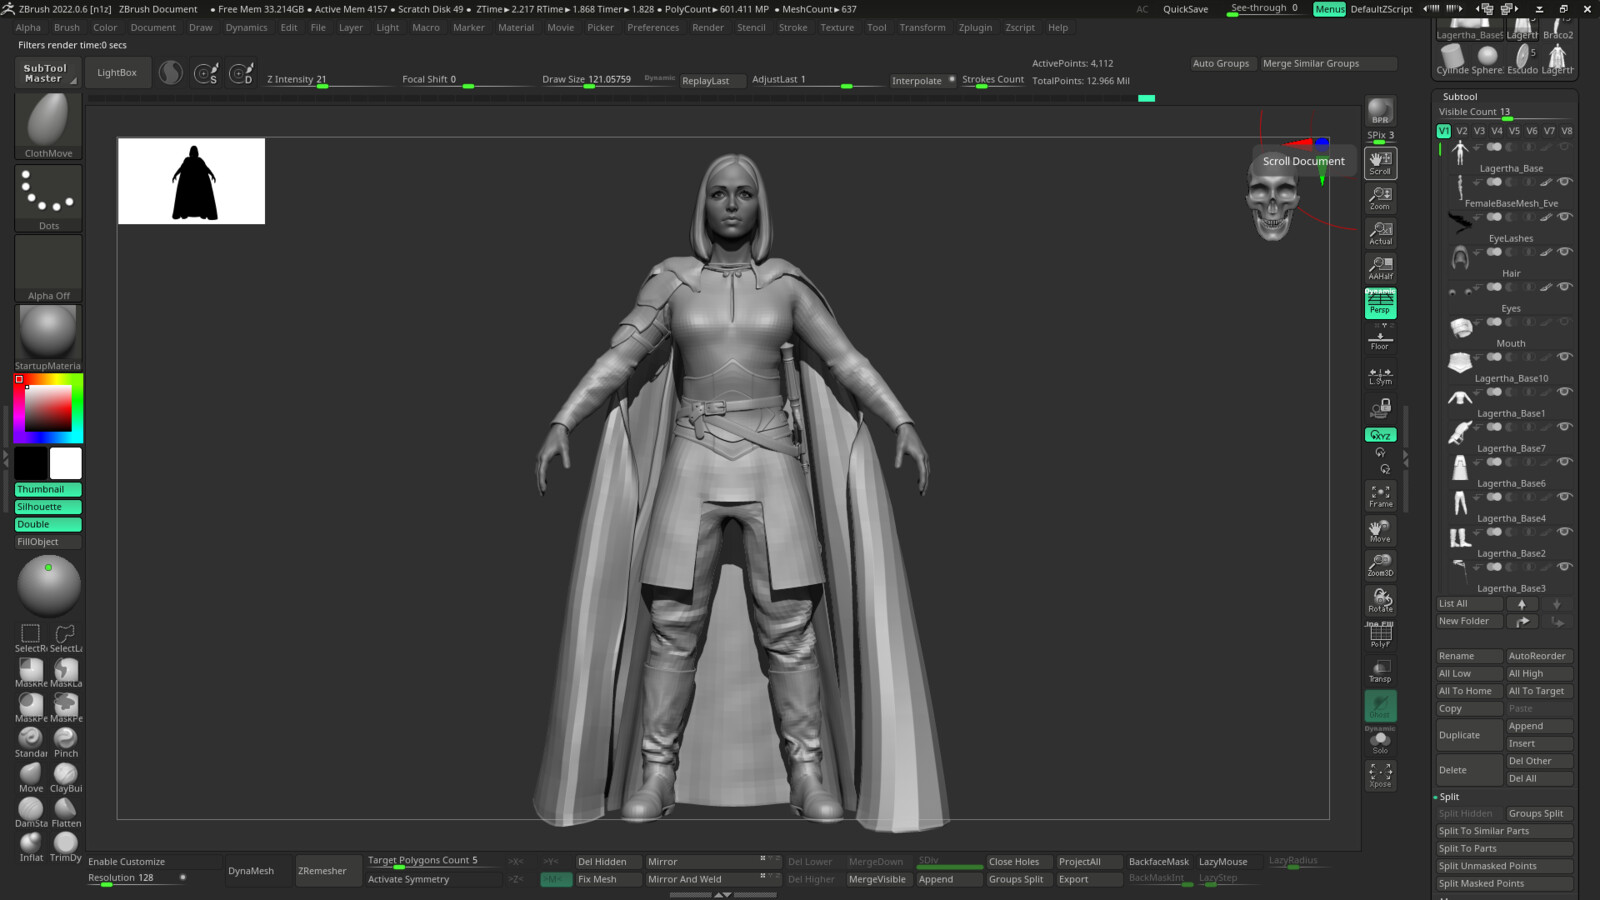This screenshot has width=1600, height=900.
Task: Pick the Pinch brush
Action: tap(66, 743)
